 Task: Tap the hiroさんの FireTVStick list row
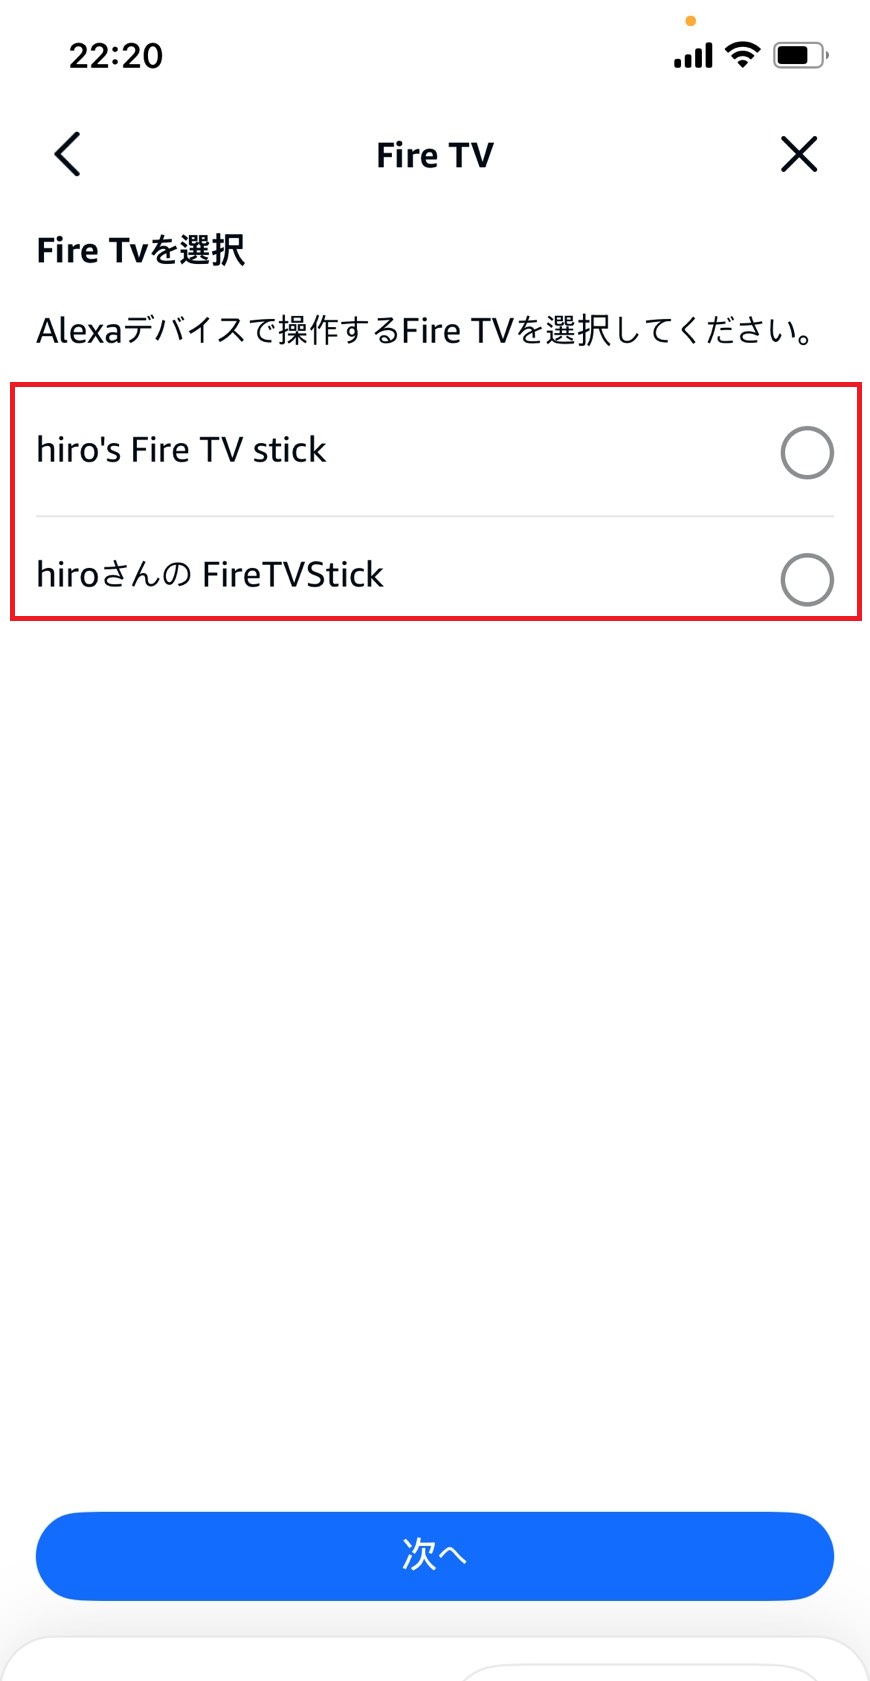tap(400, 574)
